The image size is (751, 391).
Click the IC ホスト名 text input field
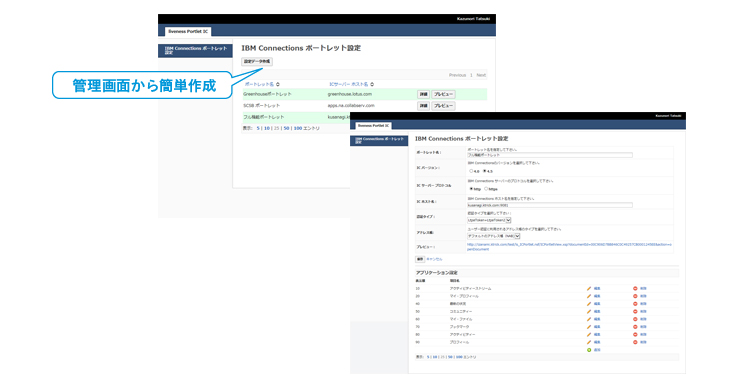[550, 205]
